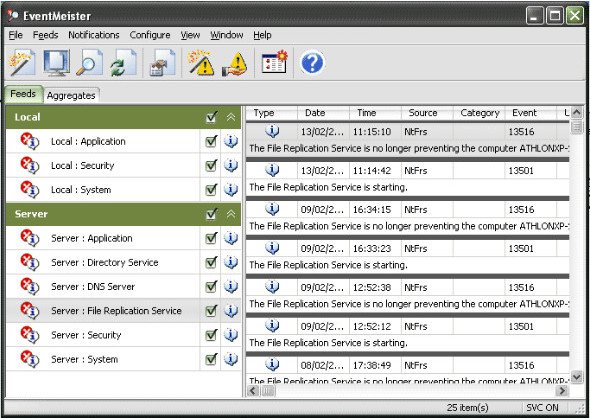This screenshot has width=590, height=418.
Task: Click the computer monitor toolbar icon
Action: coord(57,62)
